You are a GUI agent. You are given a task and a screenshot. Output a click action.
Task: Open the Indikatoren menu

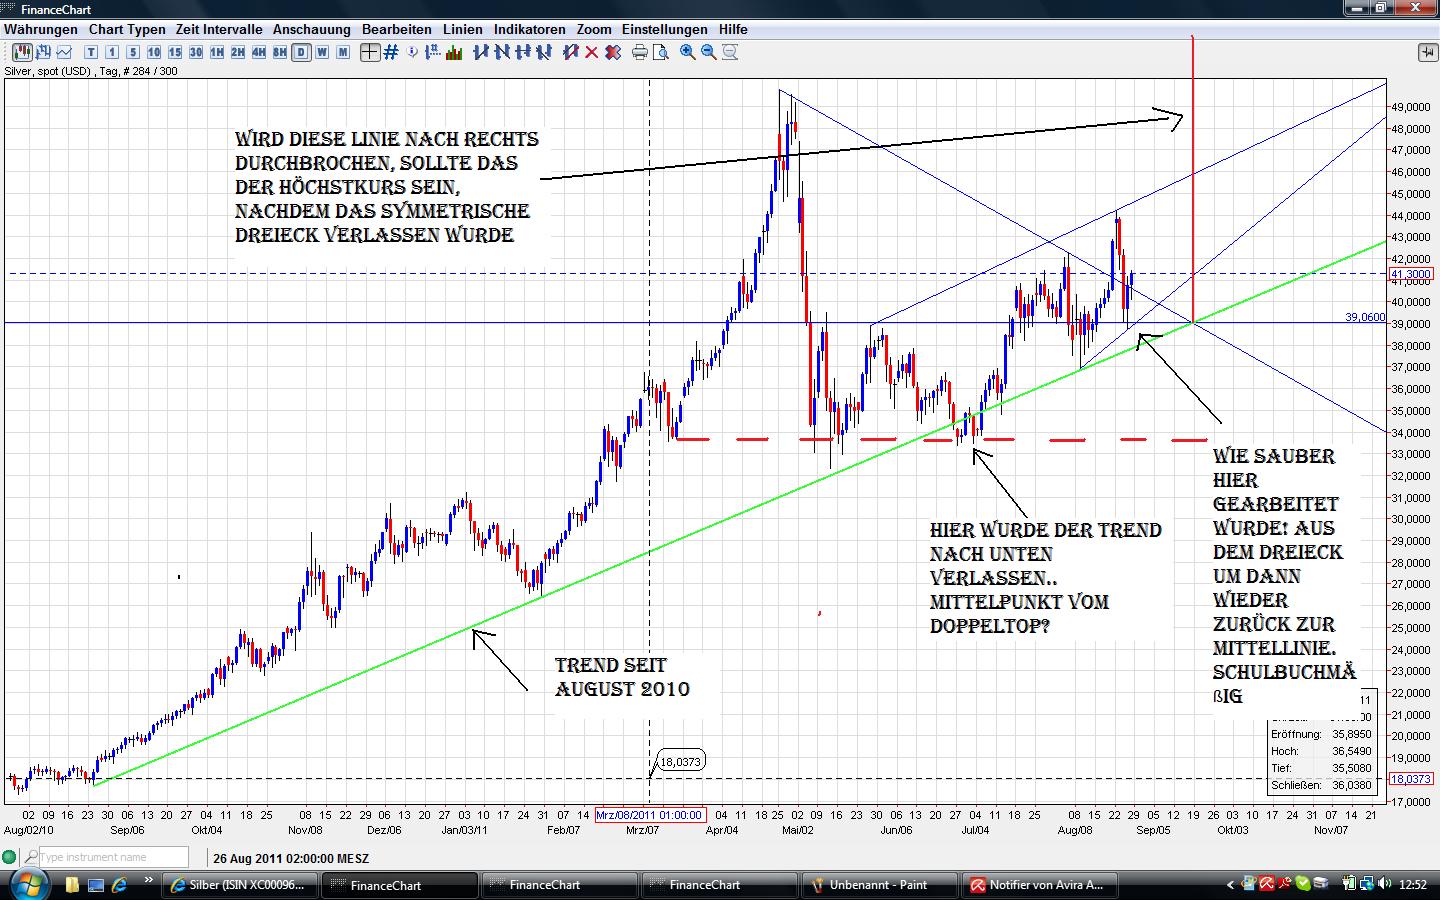(530, 29)
